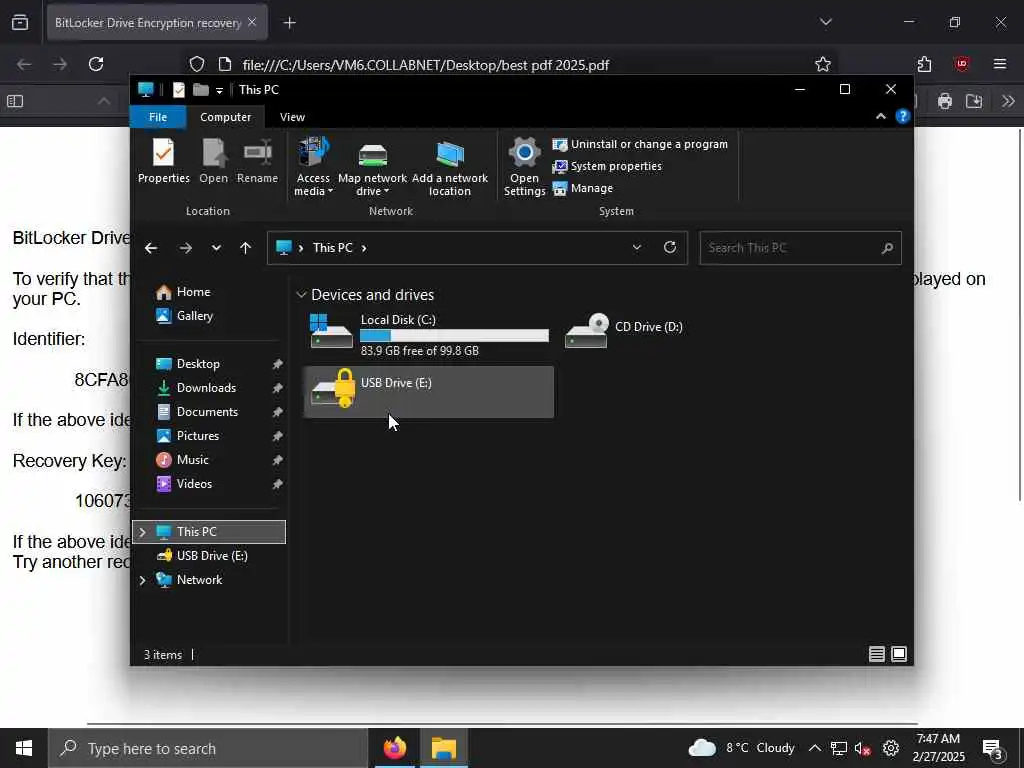Open the Access media dropdown
This screenshot has width=1024, height=768.
[313, 167]
